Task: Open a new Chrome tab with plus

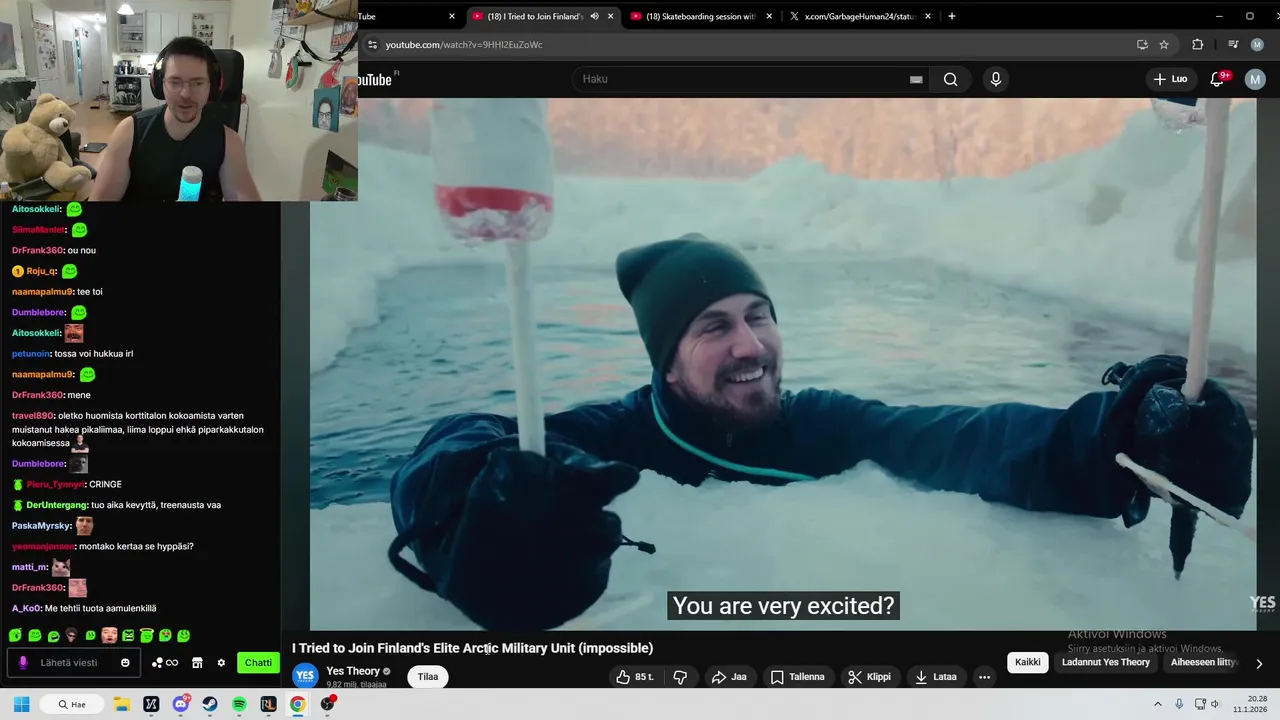Action: point(951,16)
